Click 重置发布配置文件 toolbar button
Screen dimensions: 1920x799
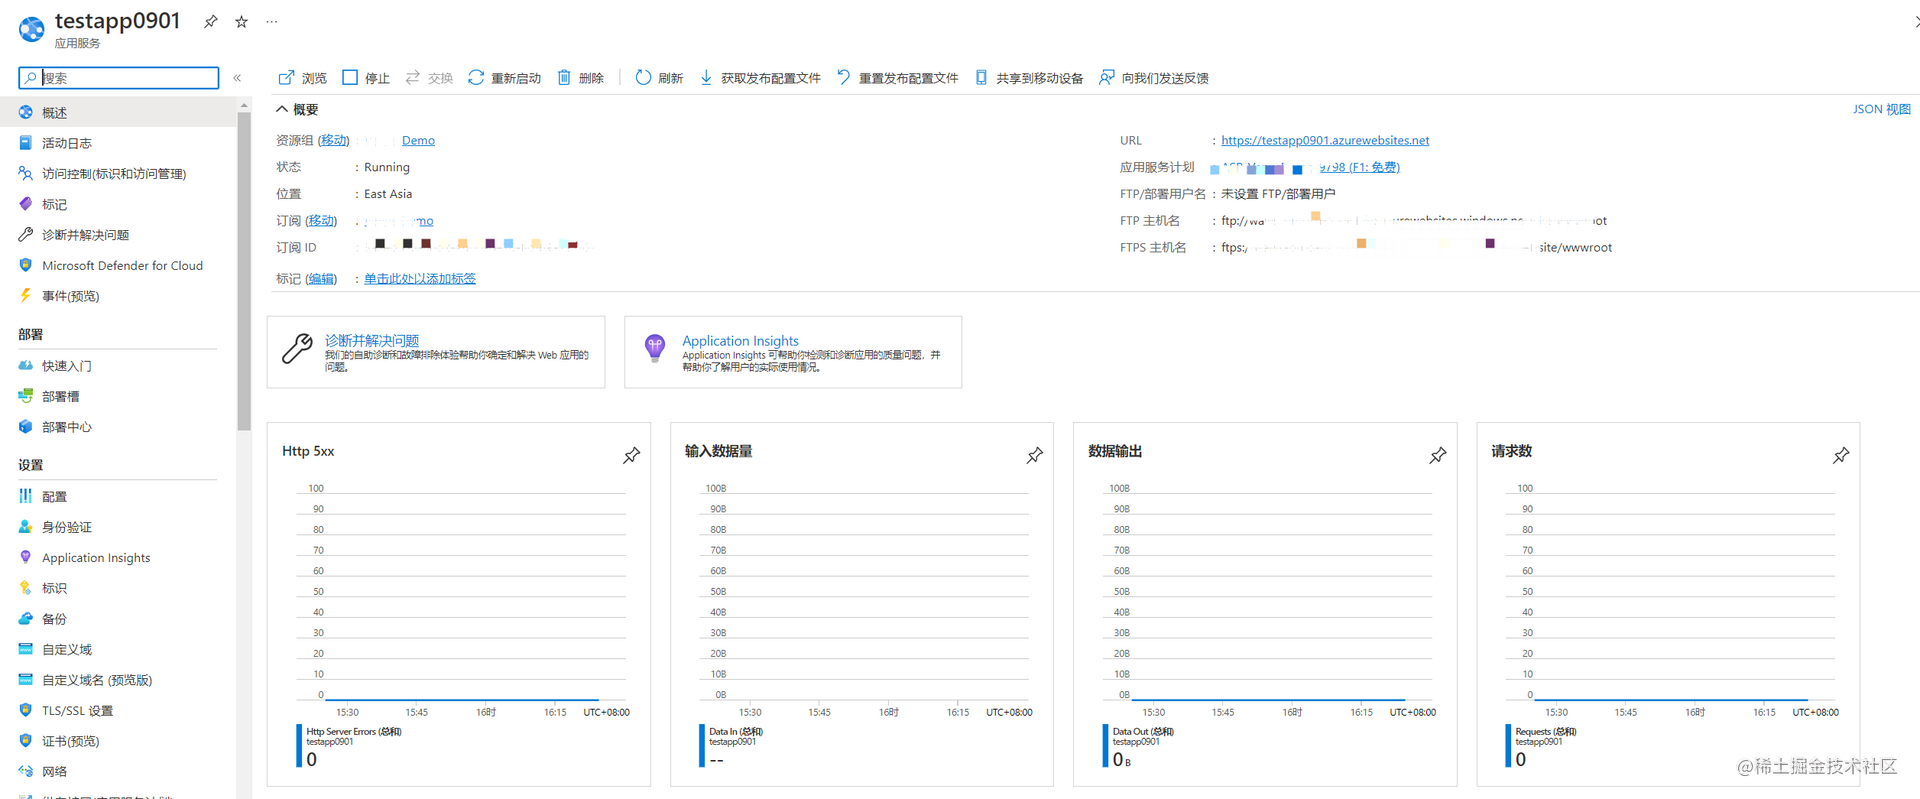(897, 78)
